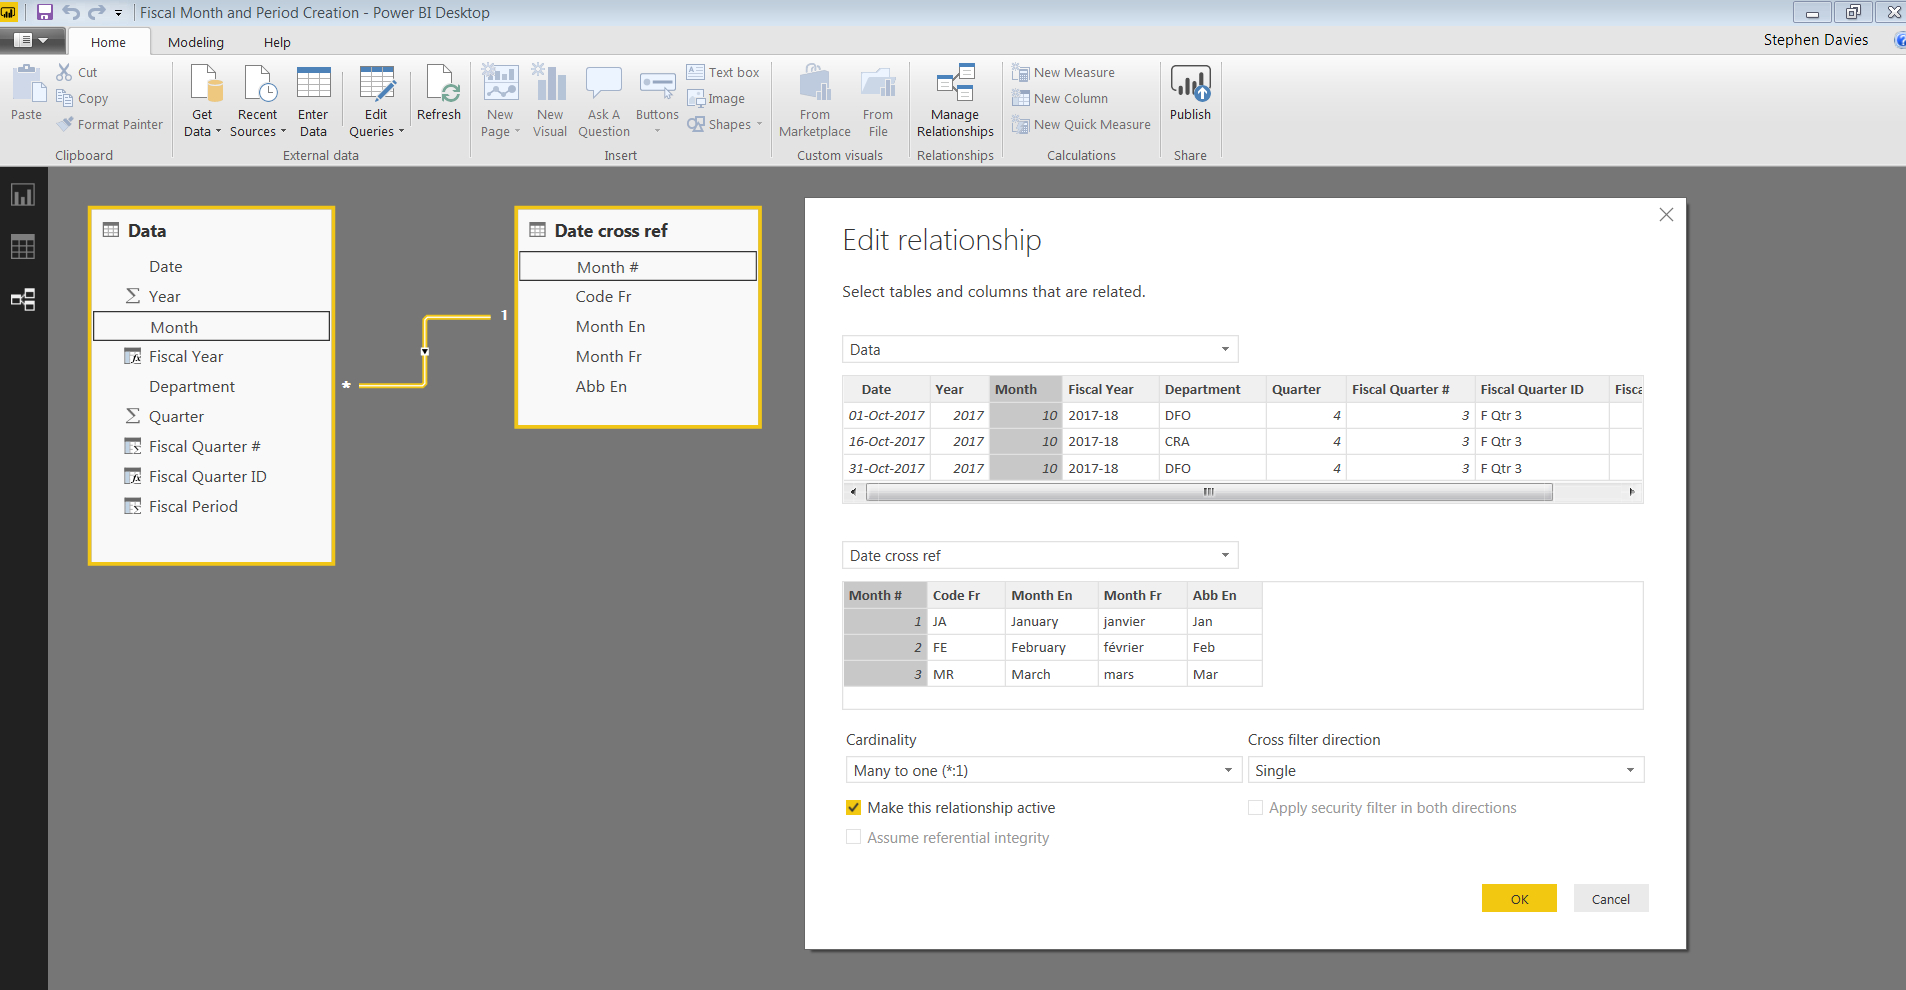
Task: Slide the Data preview horizontal scrollbar
Action: (x=1209, y=492)
